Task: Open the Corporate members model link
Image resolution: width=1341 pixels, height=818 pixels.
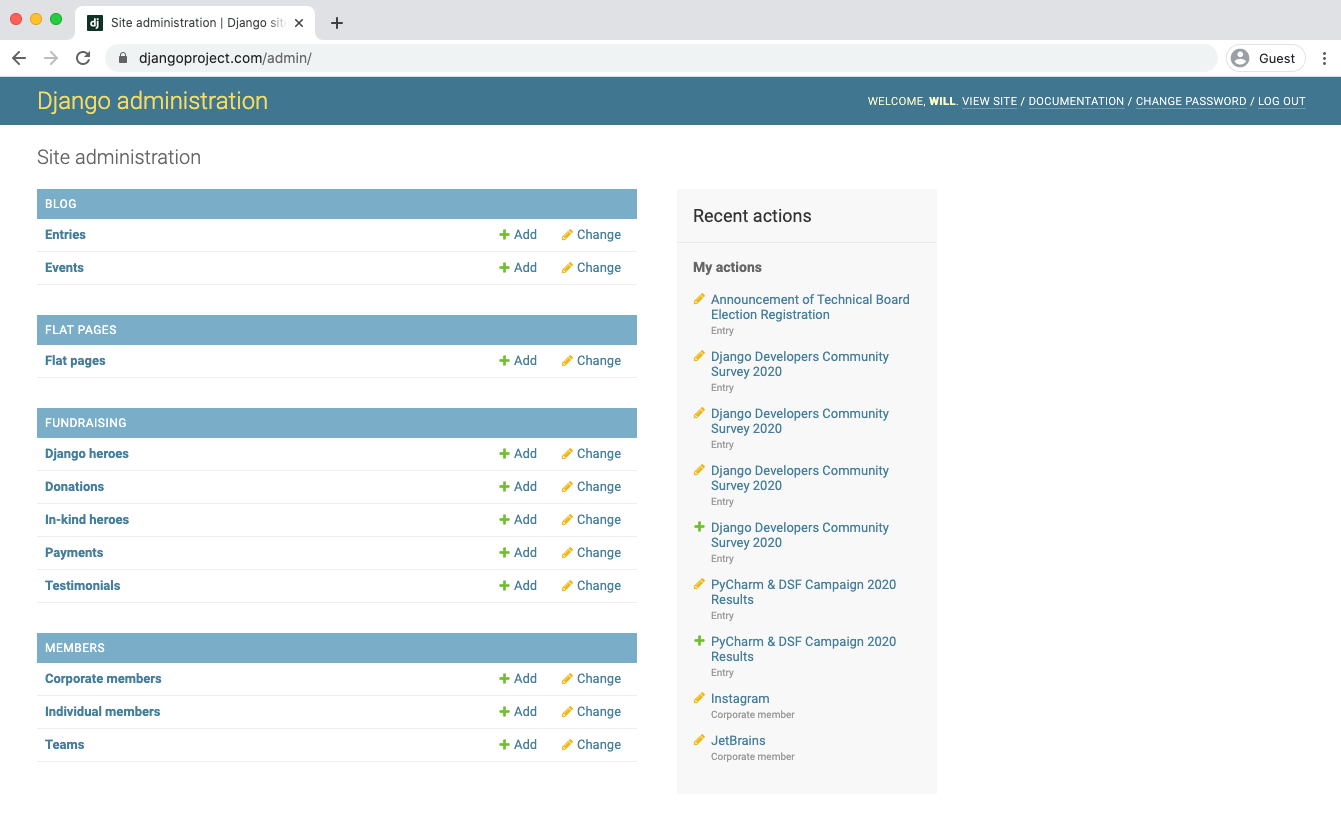Action: 103,679
